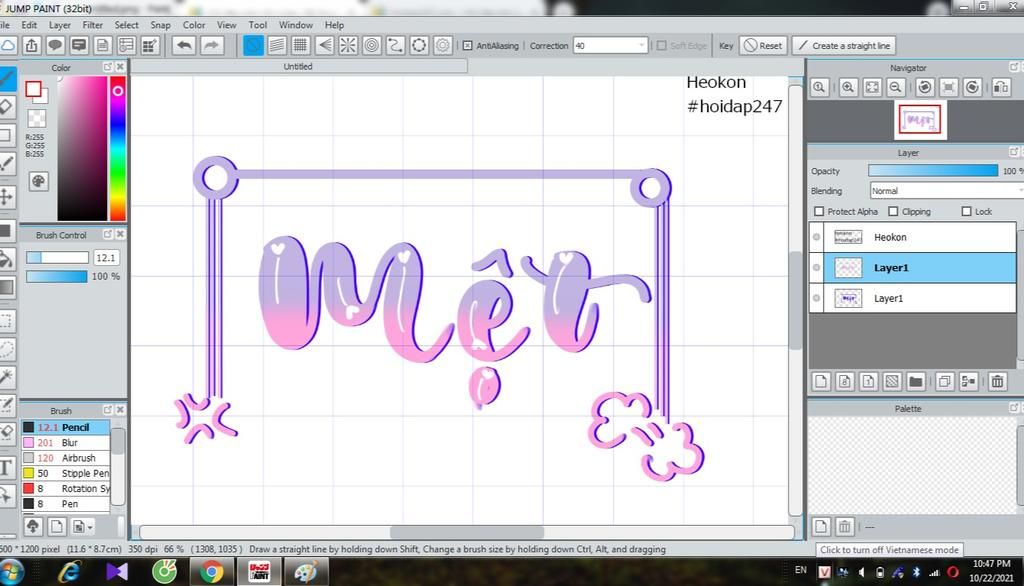Viewport: 1024px width, 586px height.
Task: Open the color palette round icon in Color panel
Action: pos(39,182)
